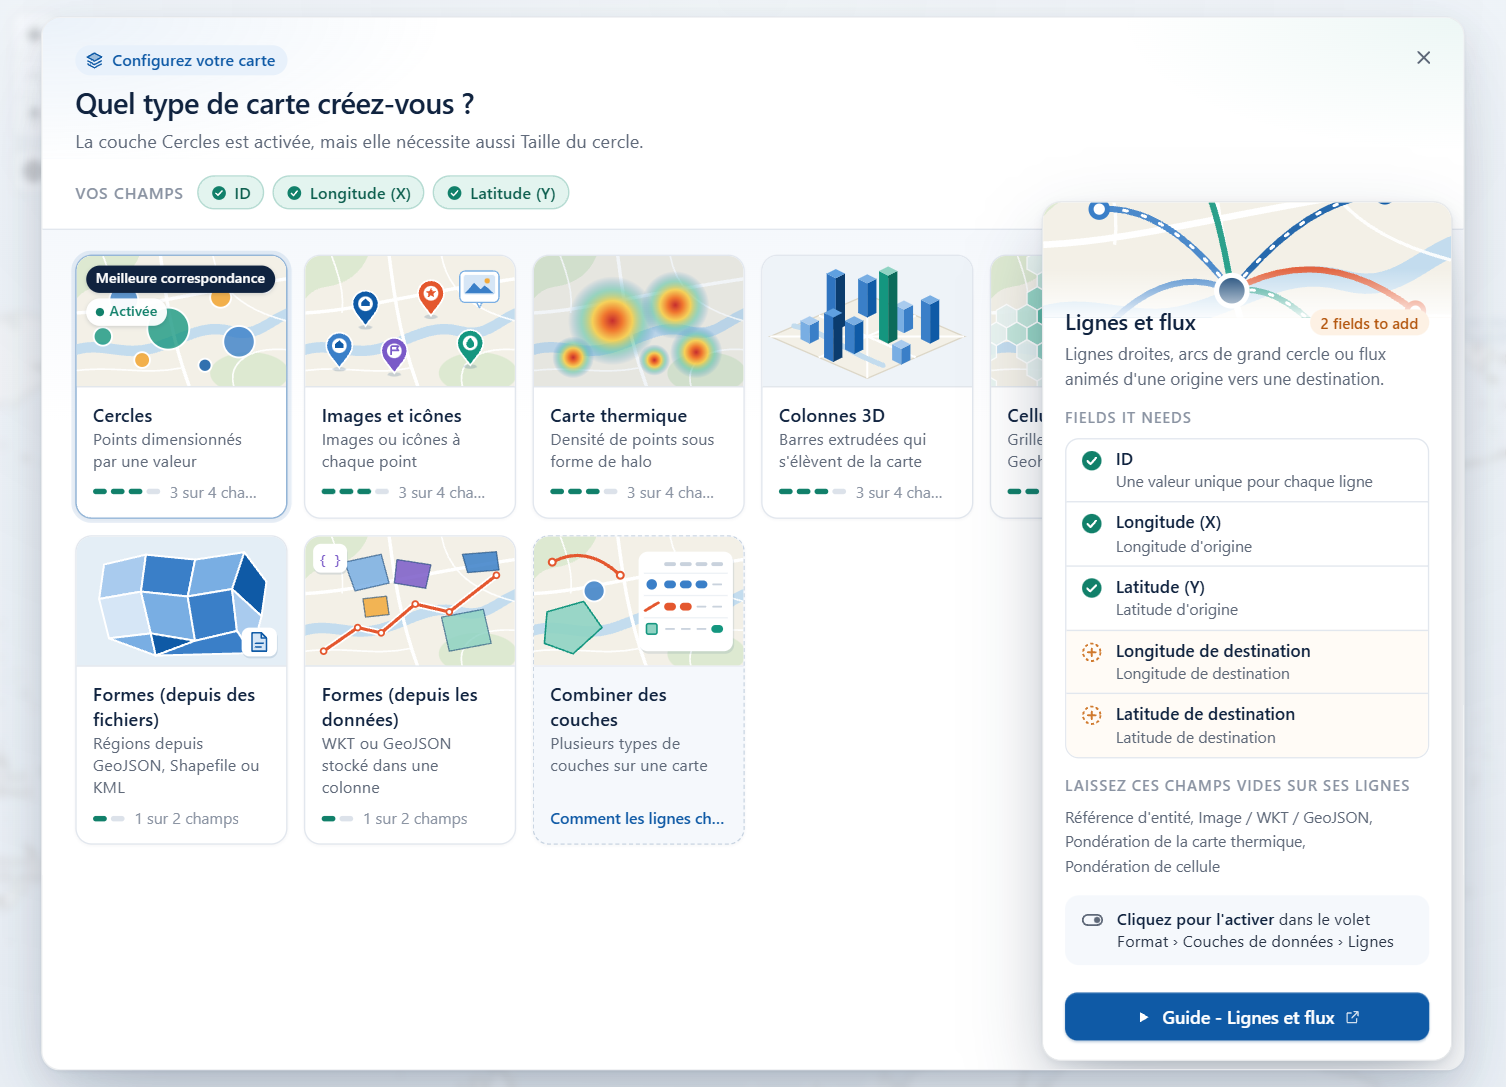Image resolution: width=1506 pixels, height=1087 pixels.
Task: Click the Lignes et flux map preview image
Action: (1246, 256)
